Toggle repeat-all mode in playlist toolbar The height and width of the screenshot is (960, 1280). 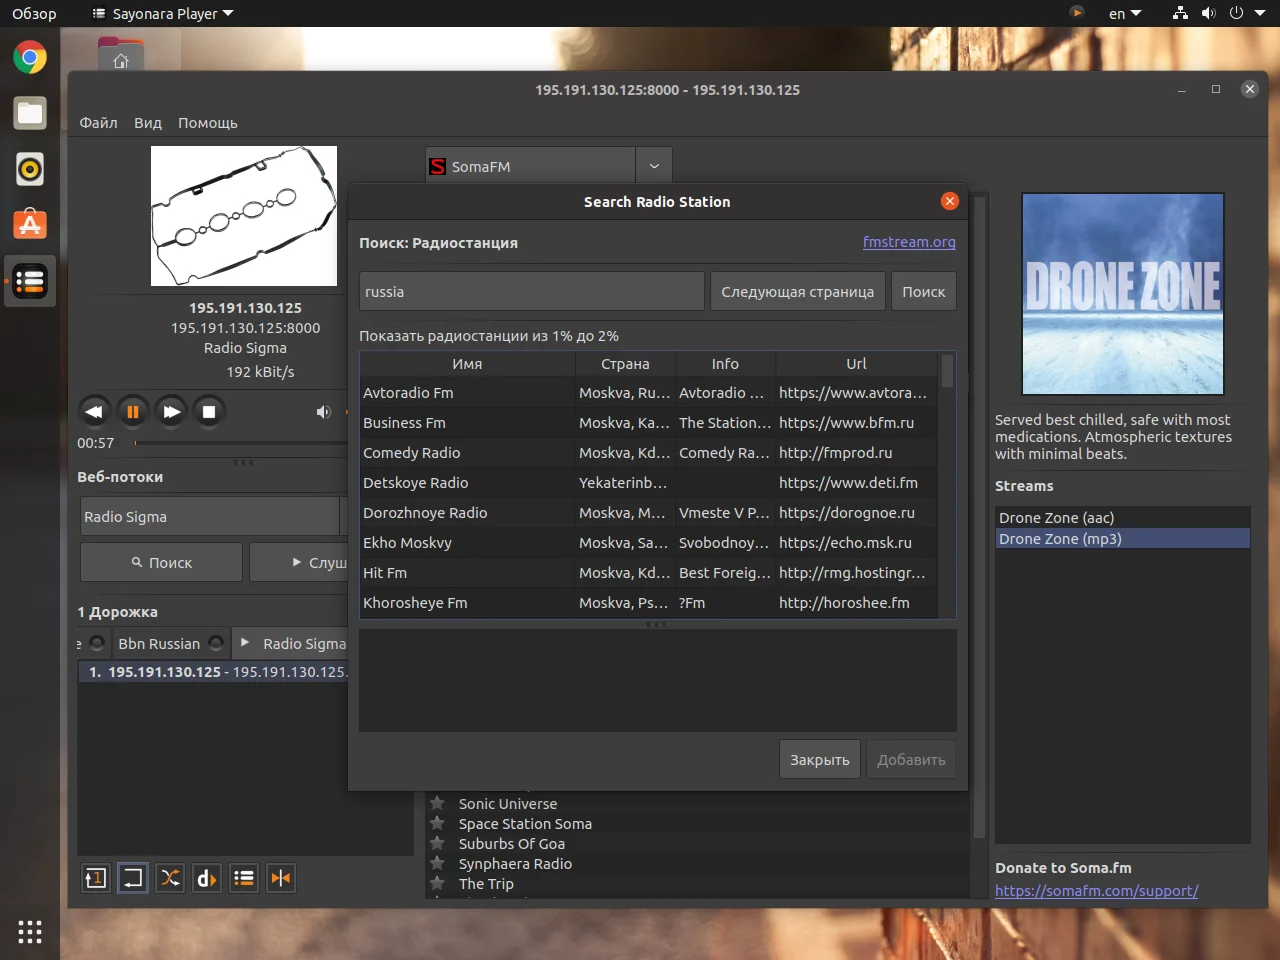tap(132, 878)
